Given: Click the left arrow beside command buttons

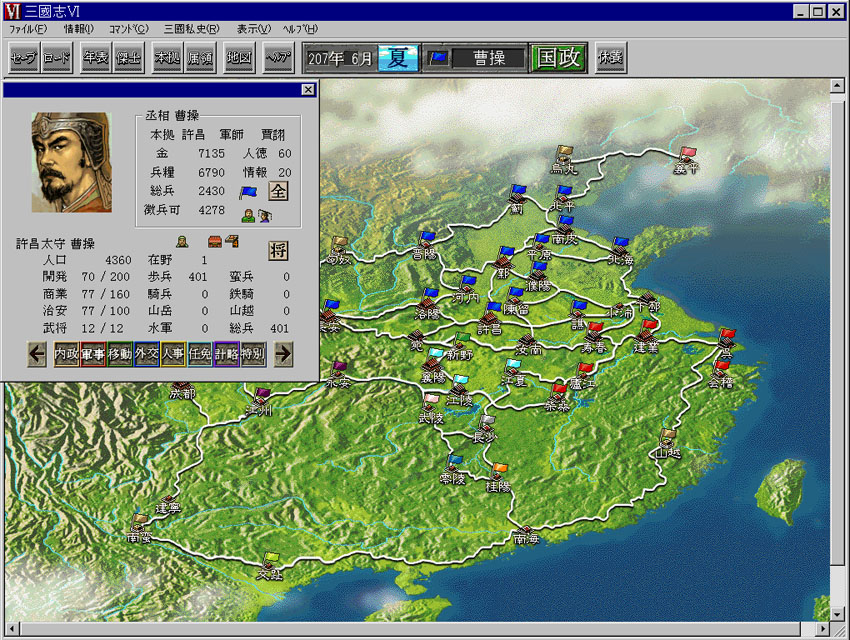Looking at the screenshot, I should [37, 353].
